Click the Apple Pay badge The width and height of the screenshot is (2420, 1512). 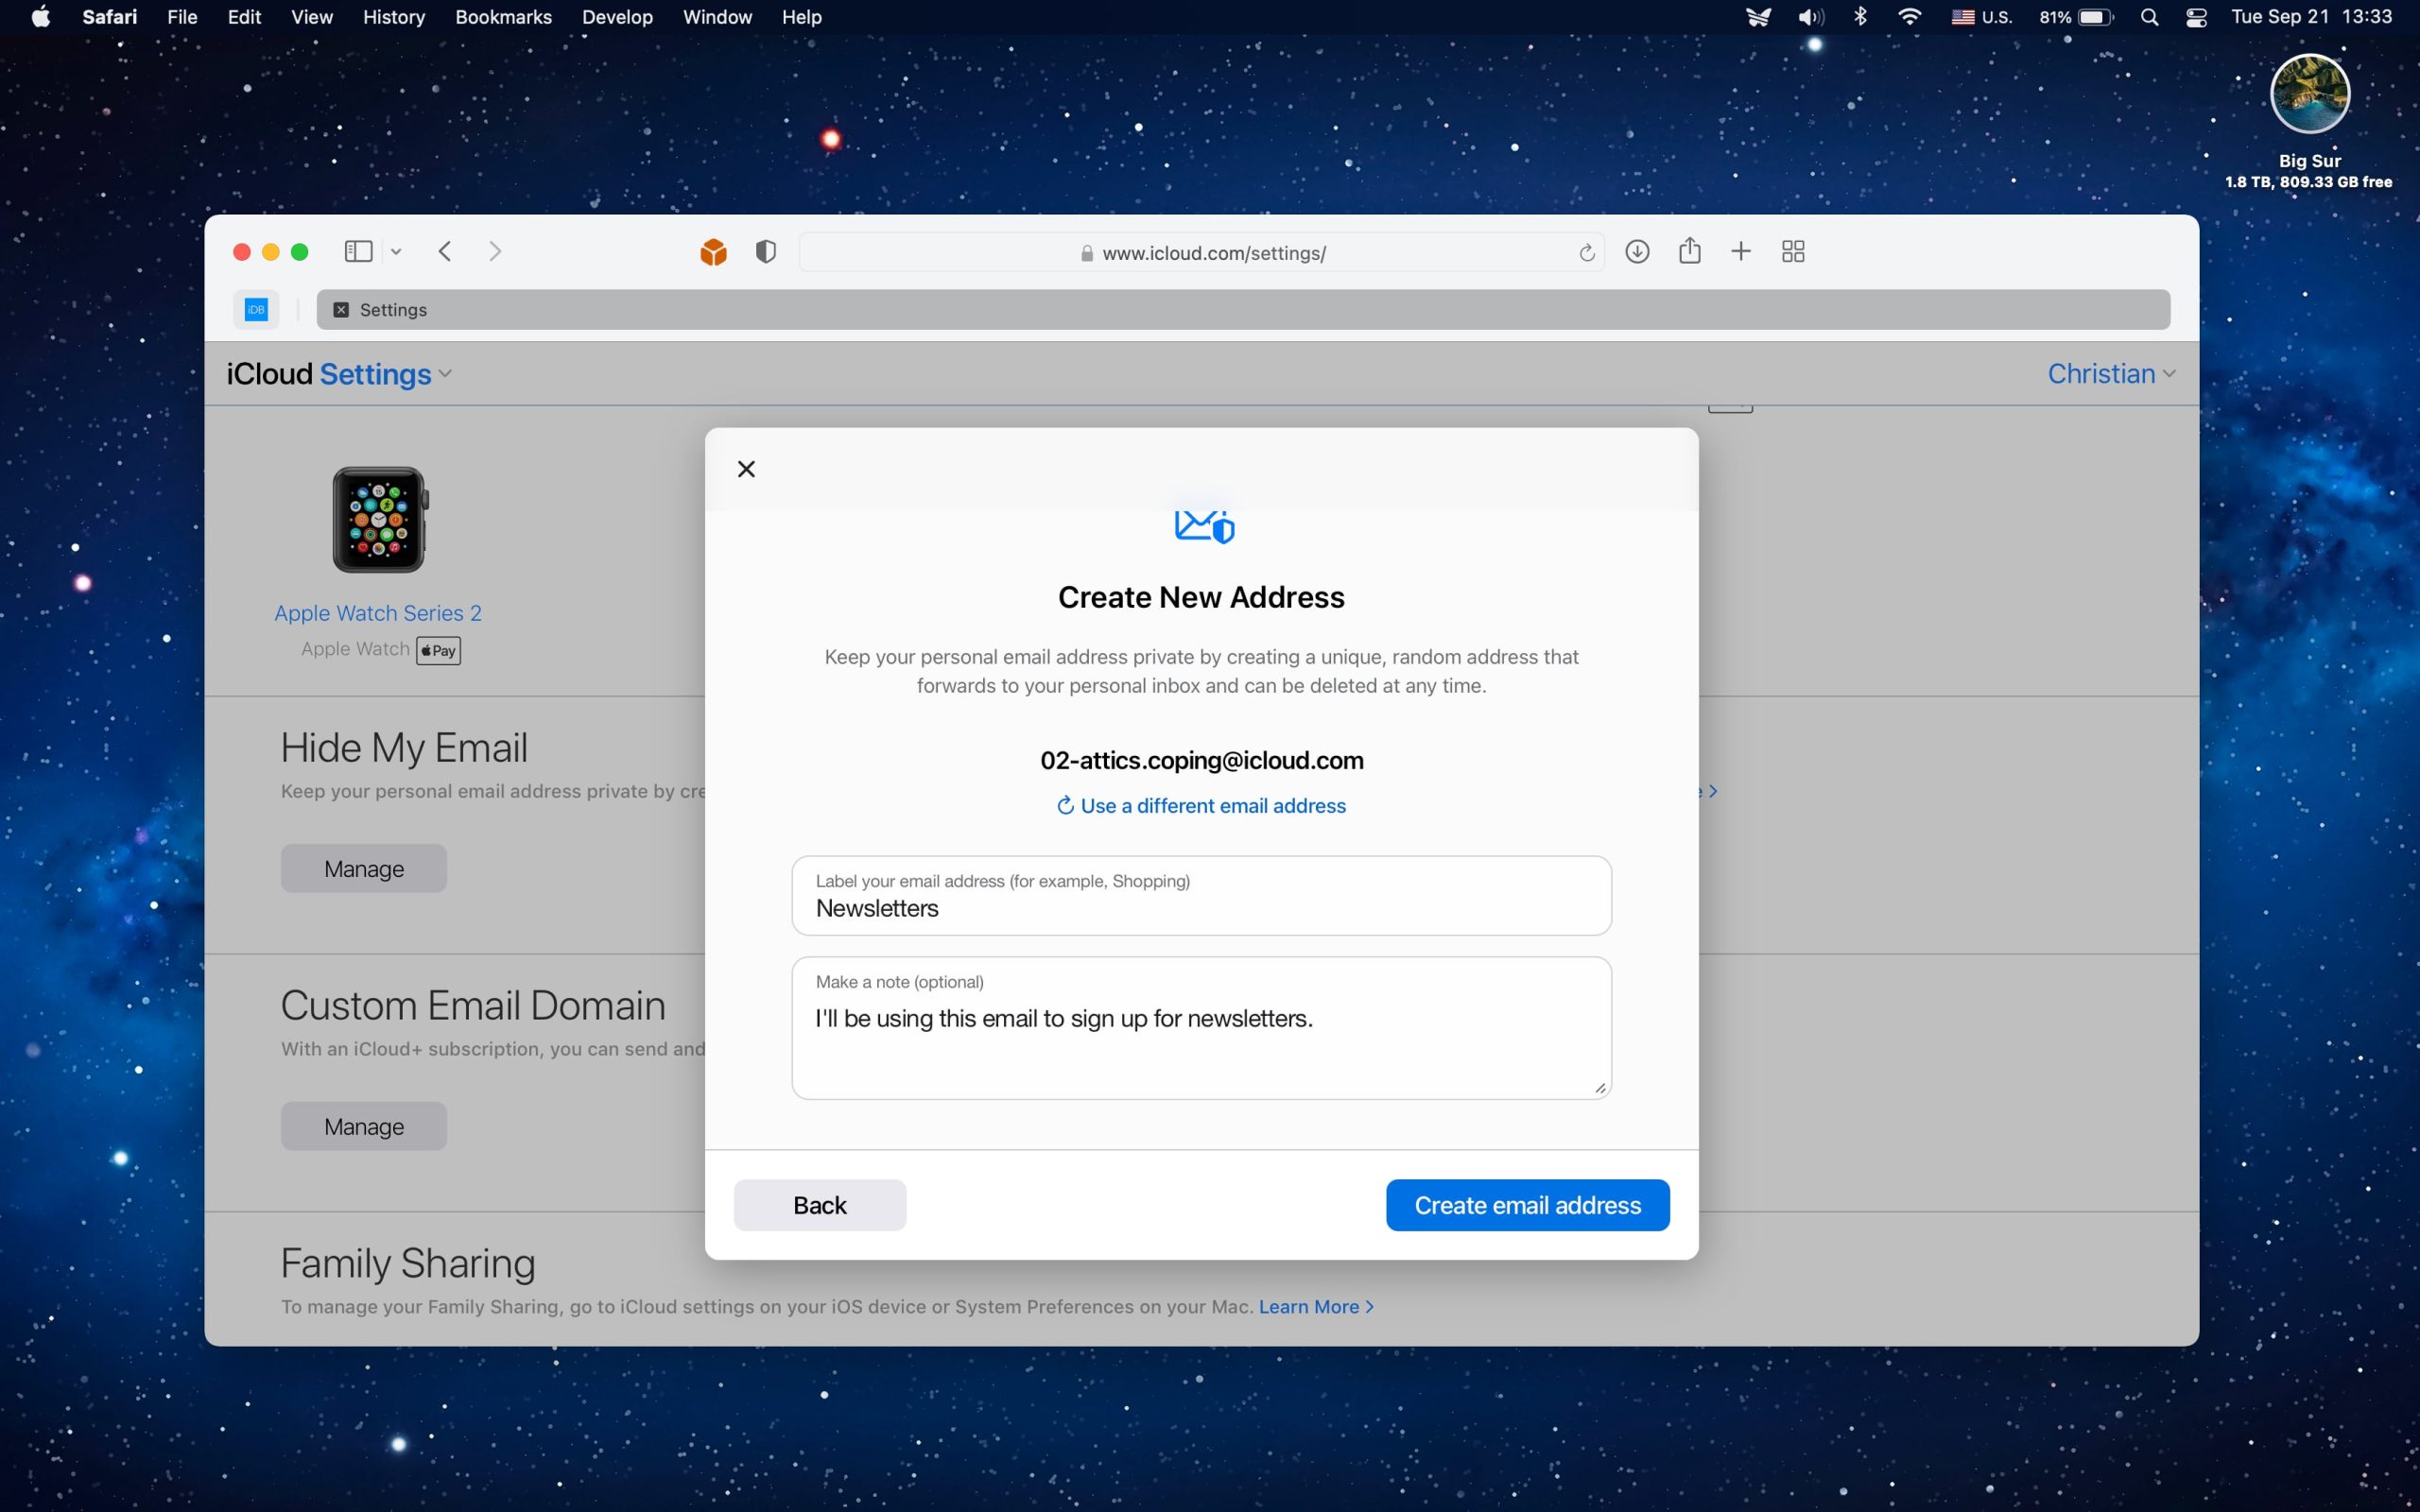pos(438,650)
